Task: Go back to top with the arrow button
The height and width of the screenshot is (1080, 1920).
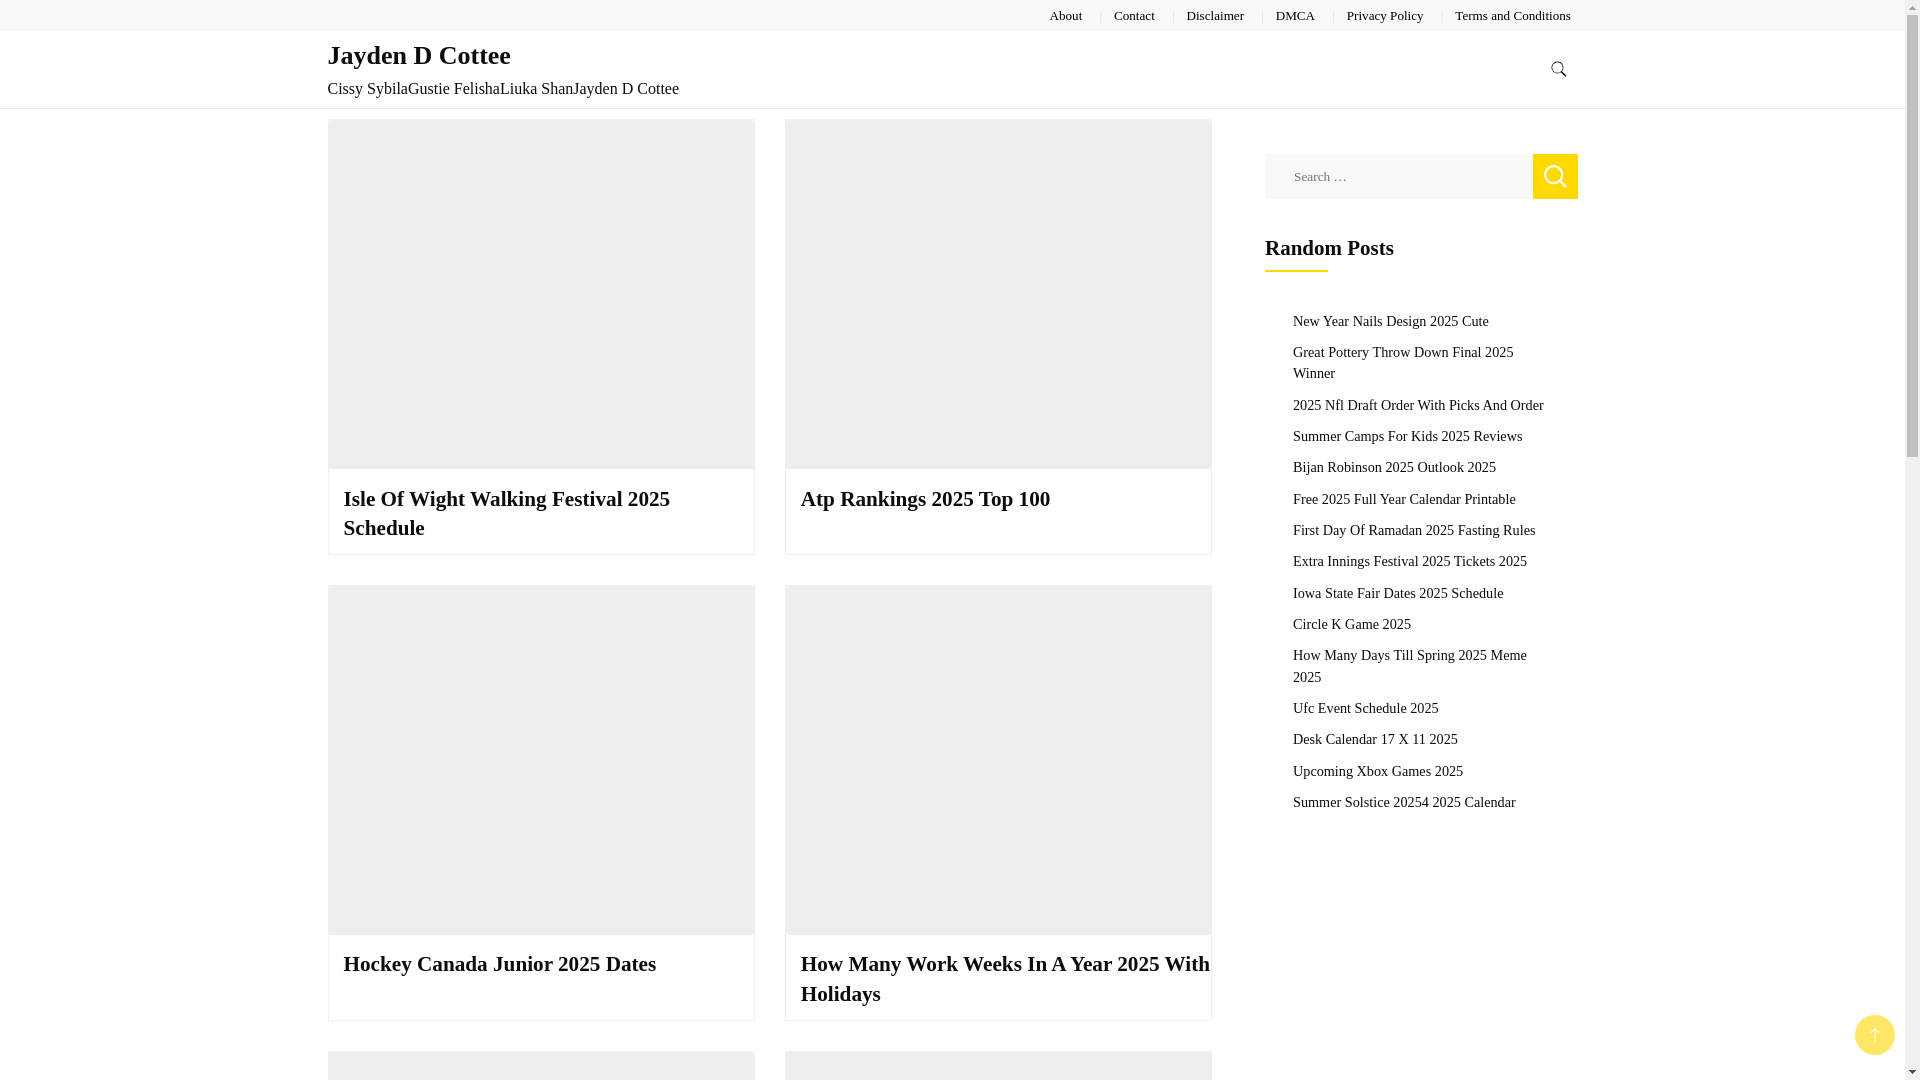Action: tap(1874, 1035)
